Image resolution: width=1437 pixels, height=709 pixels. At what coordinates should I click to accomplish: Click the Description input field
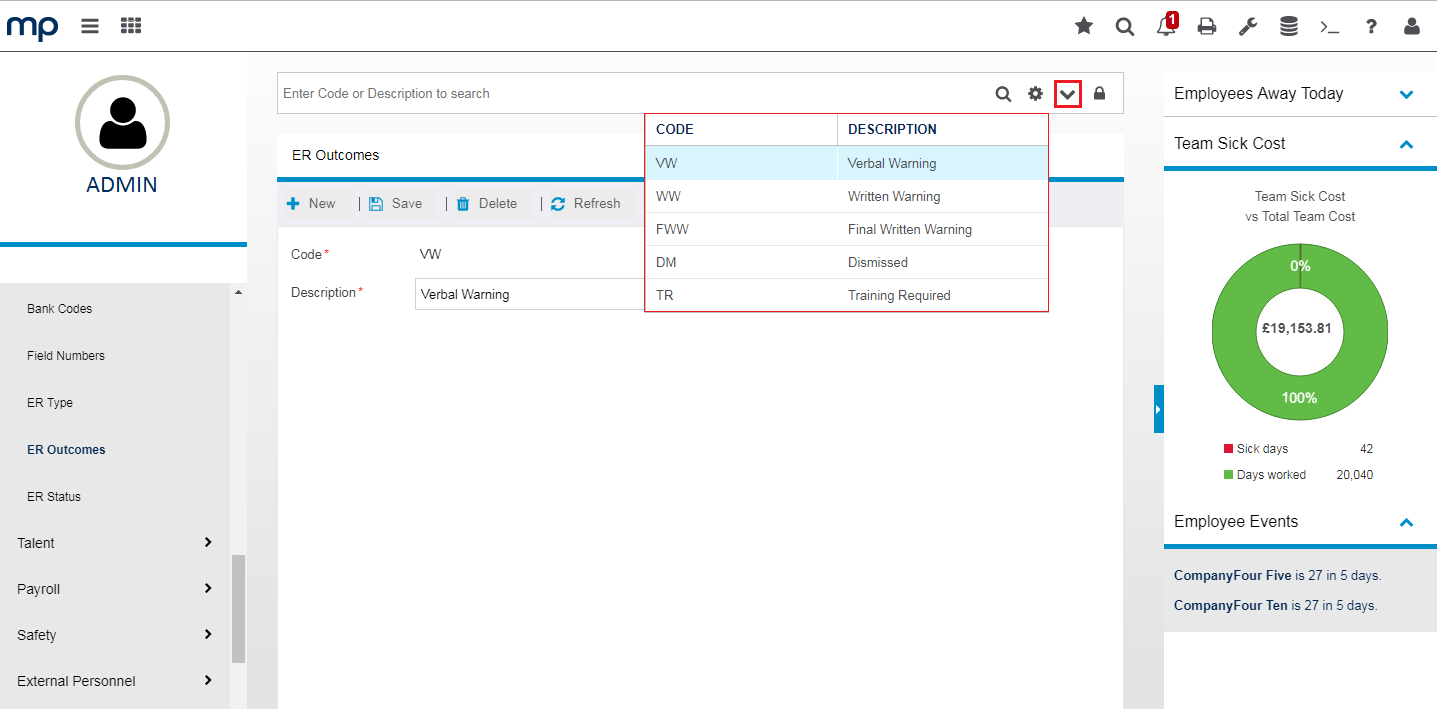tap(530, 294)
